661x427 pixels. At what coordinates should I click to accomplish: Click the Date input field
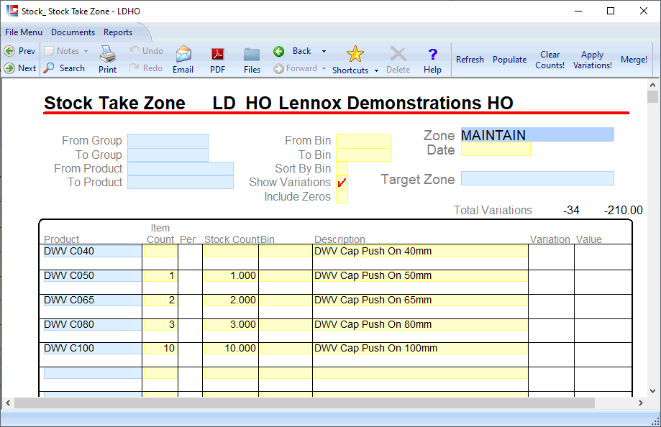(496, 149)
